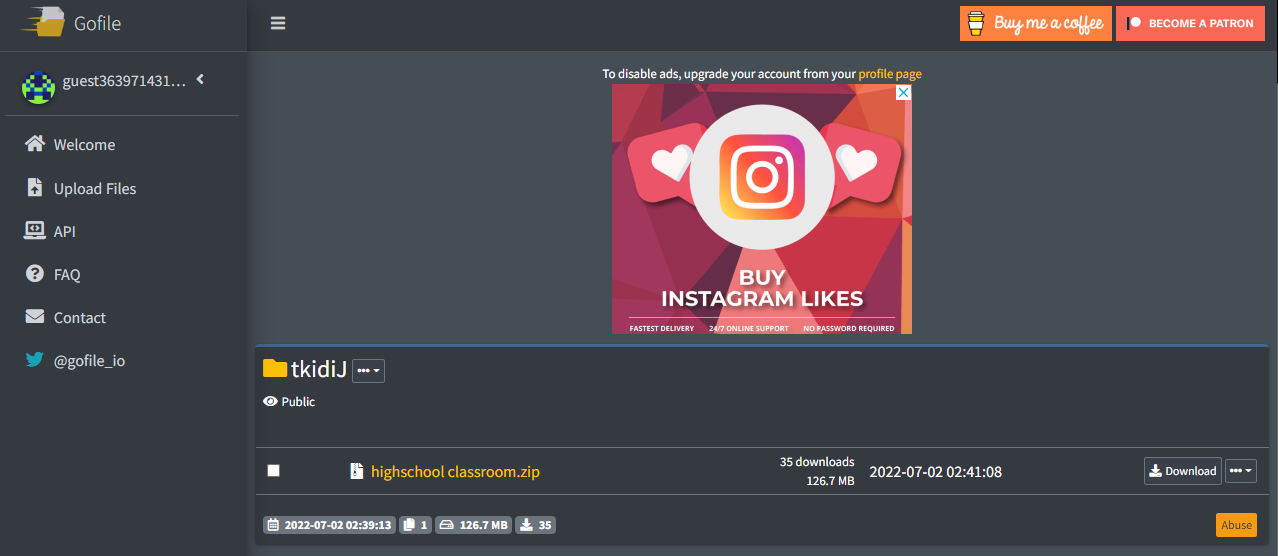Open the tkidiJ folder options dropdown
Screen dimensions: 1278x556
coord(368,371)
